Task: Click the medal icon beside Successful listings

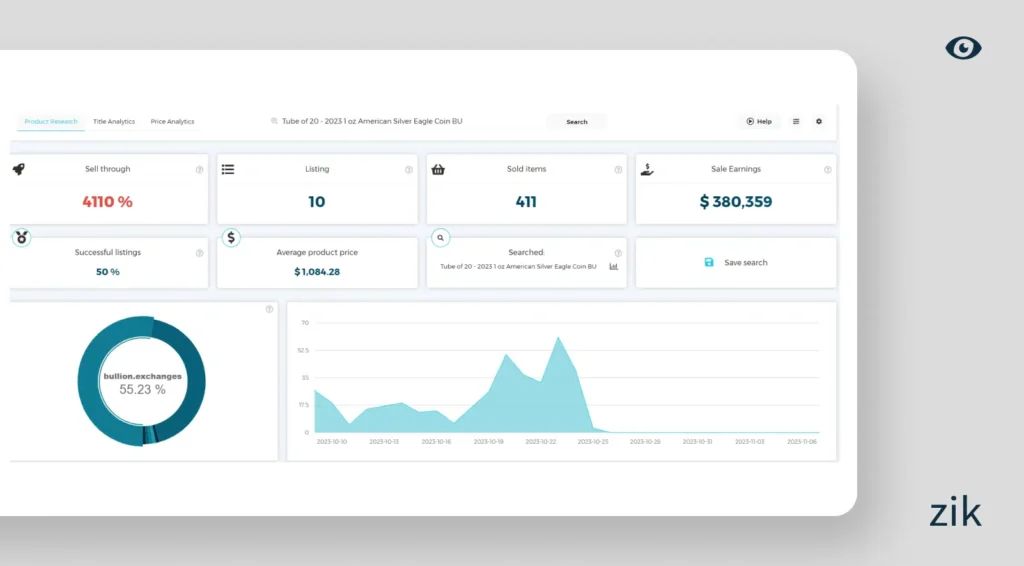Action: [x=22, y=237]
